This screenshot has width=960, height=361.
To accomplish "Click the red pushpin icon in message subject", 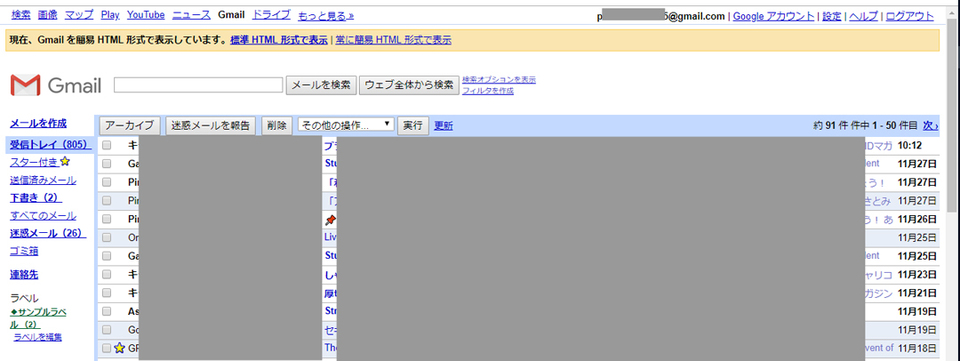I will click(330, 219).
